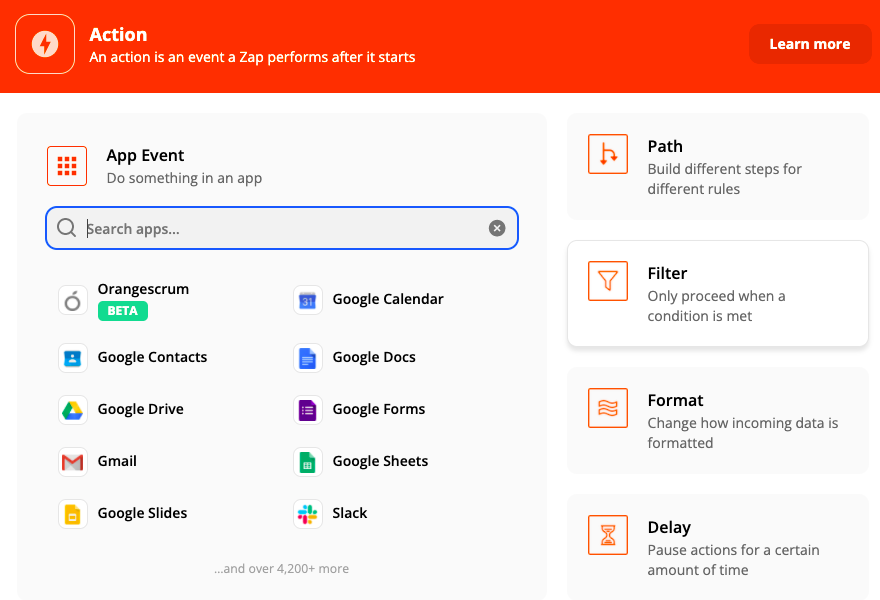Click '...and over 4,200+ more' text
The height and width of the screenshot is (600, 880).
[281, 569]
